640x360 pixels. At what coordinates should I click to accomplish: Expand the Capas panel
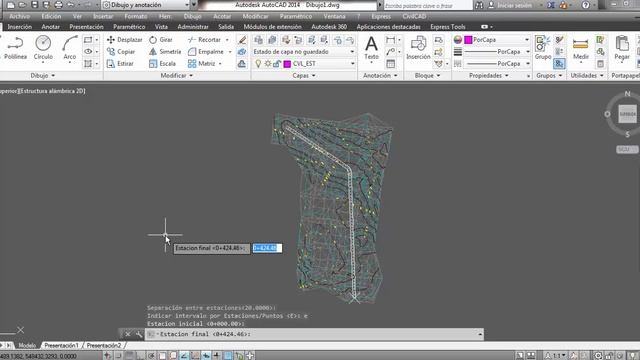pos(304,76)
